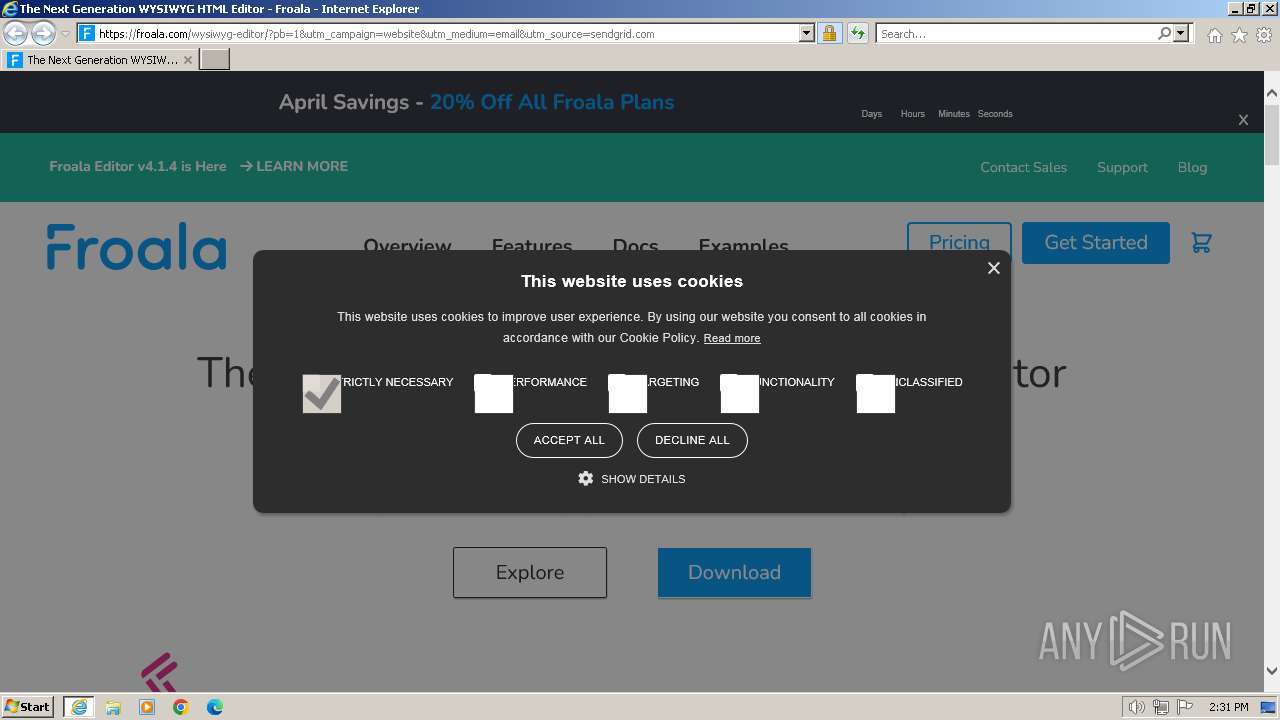Follow the LEARN MORE link
The width and height of the screenshot is (1280, 720).
point(294,167)
